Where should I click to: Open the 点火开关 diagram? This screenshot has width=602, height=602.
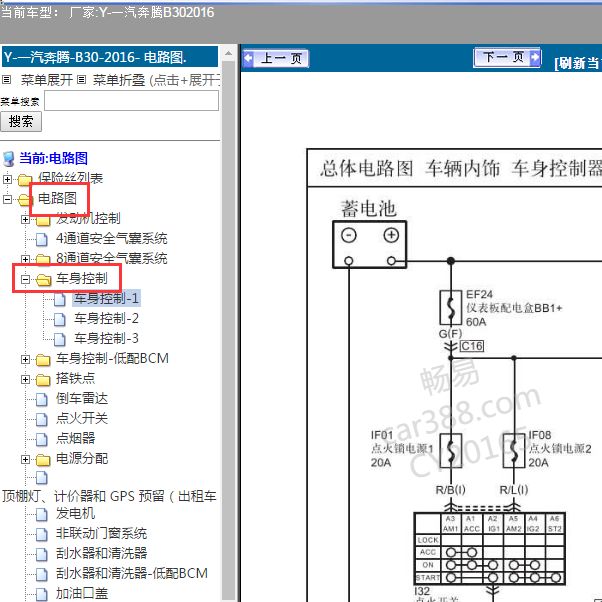coord(82,418)
